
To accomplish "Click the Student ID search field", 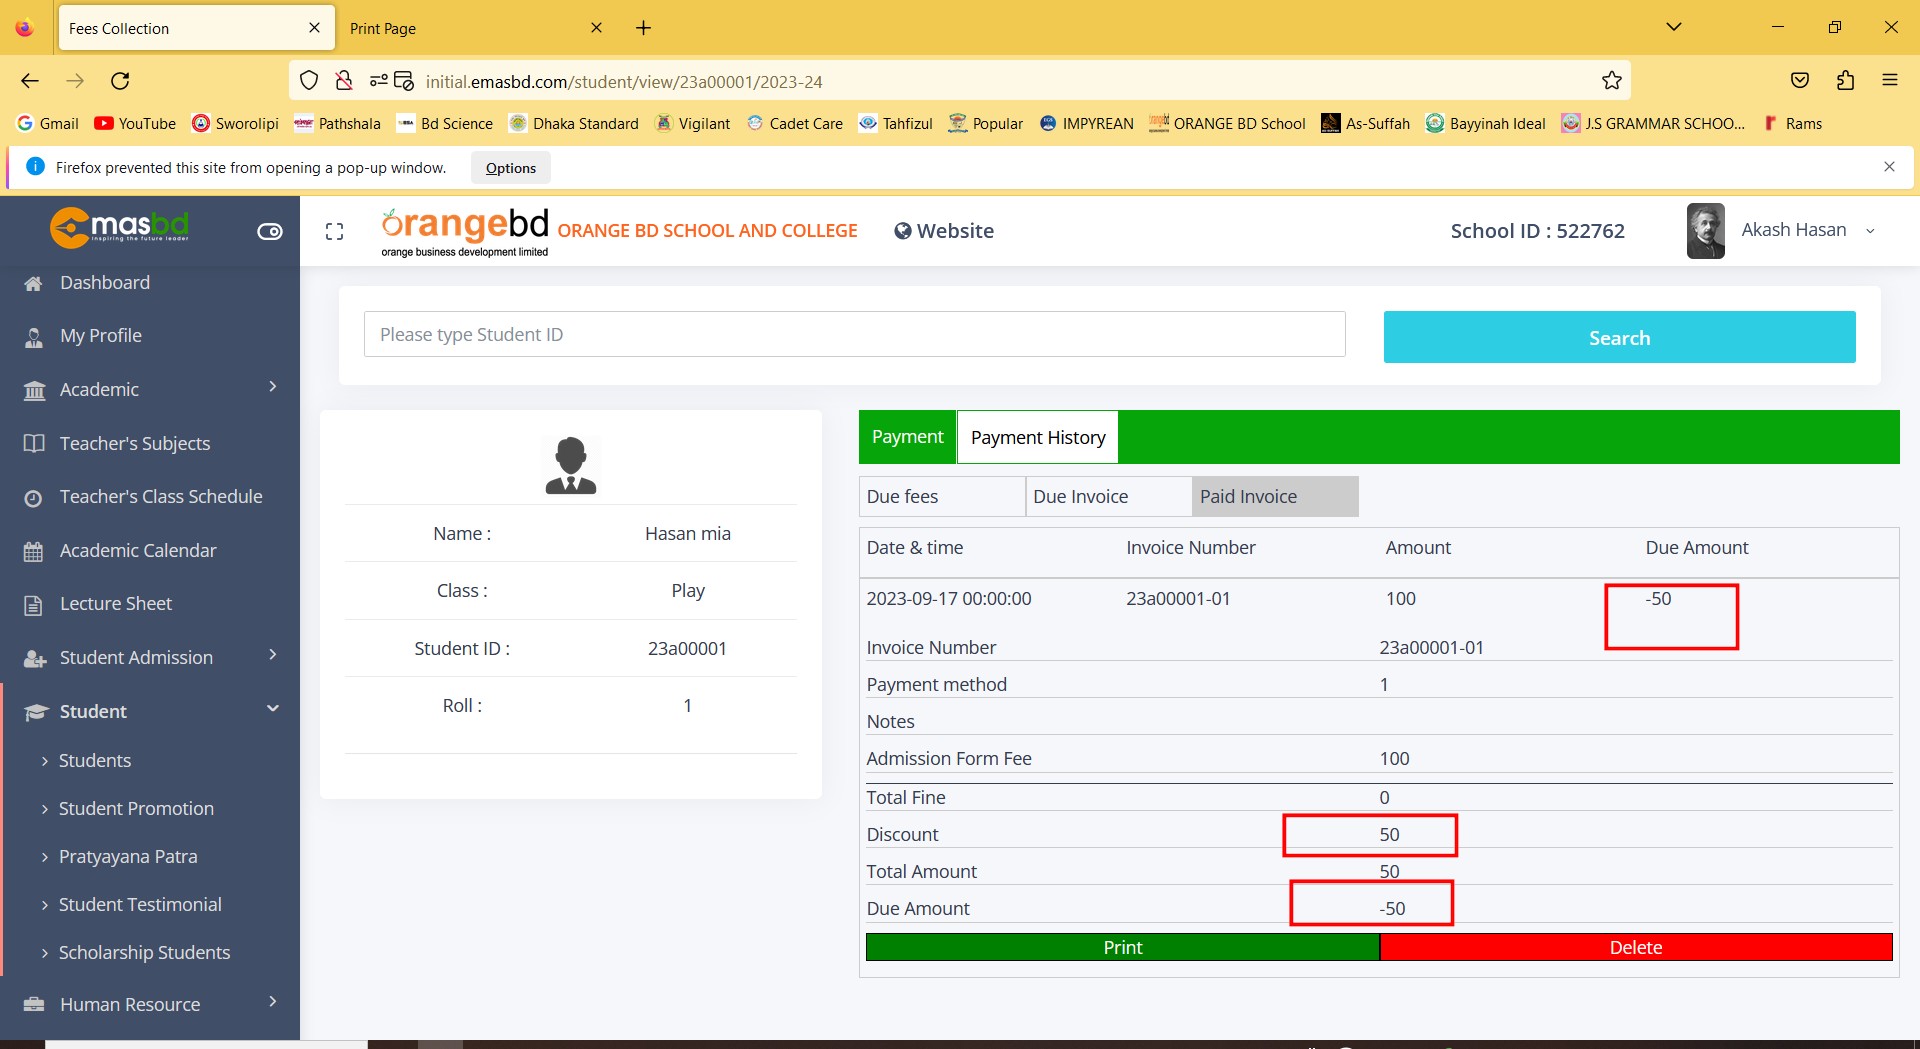I will 854,335.
